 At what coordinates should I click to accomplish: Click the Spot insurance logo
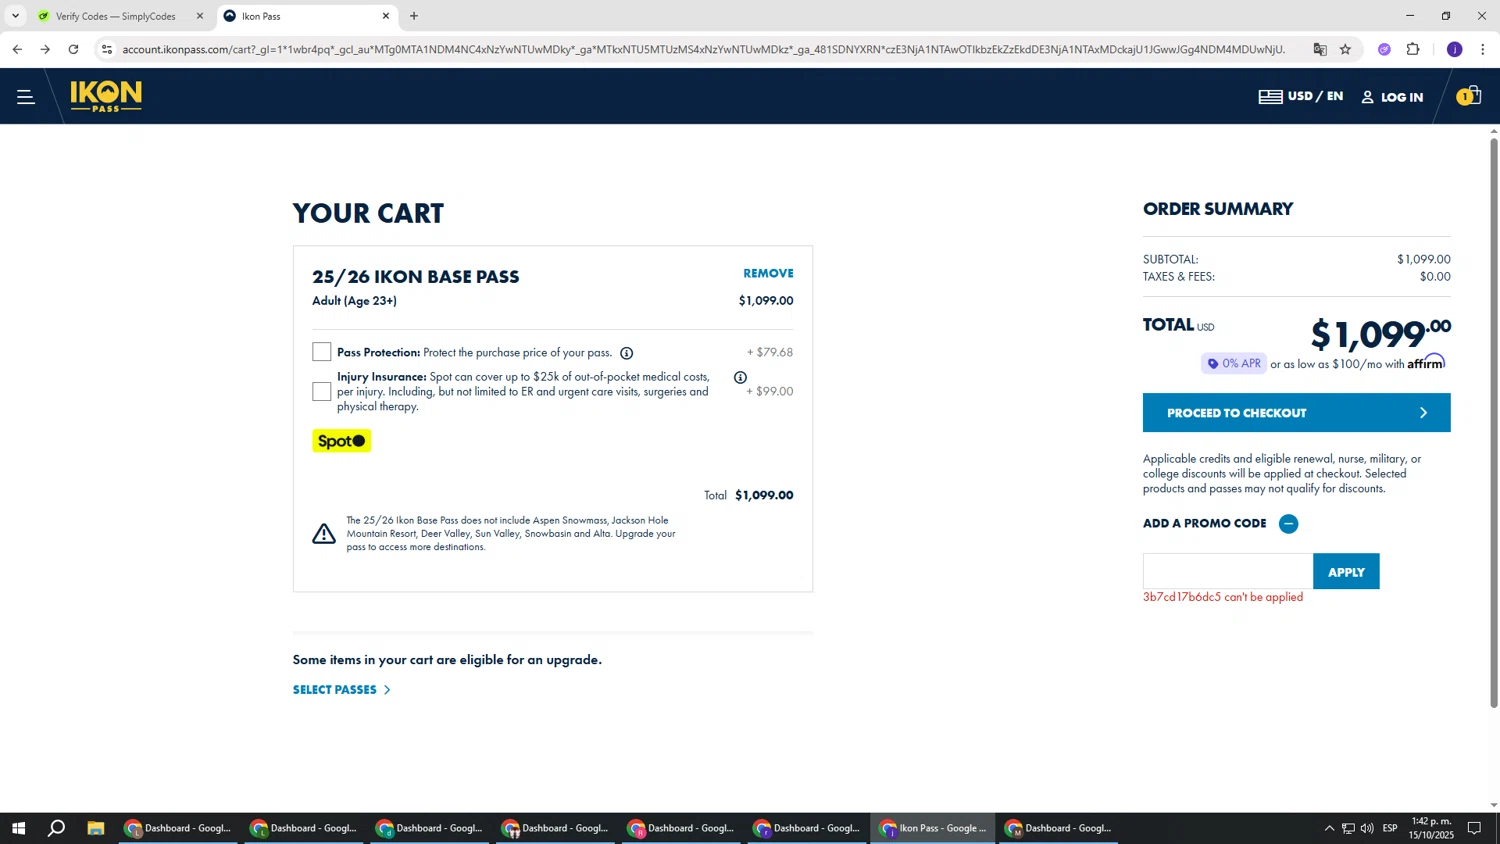342,441
